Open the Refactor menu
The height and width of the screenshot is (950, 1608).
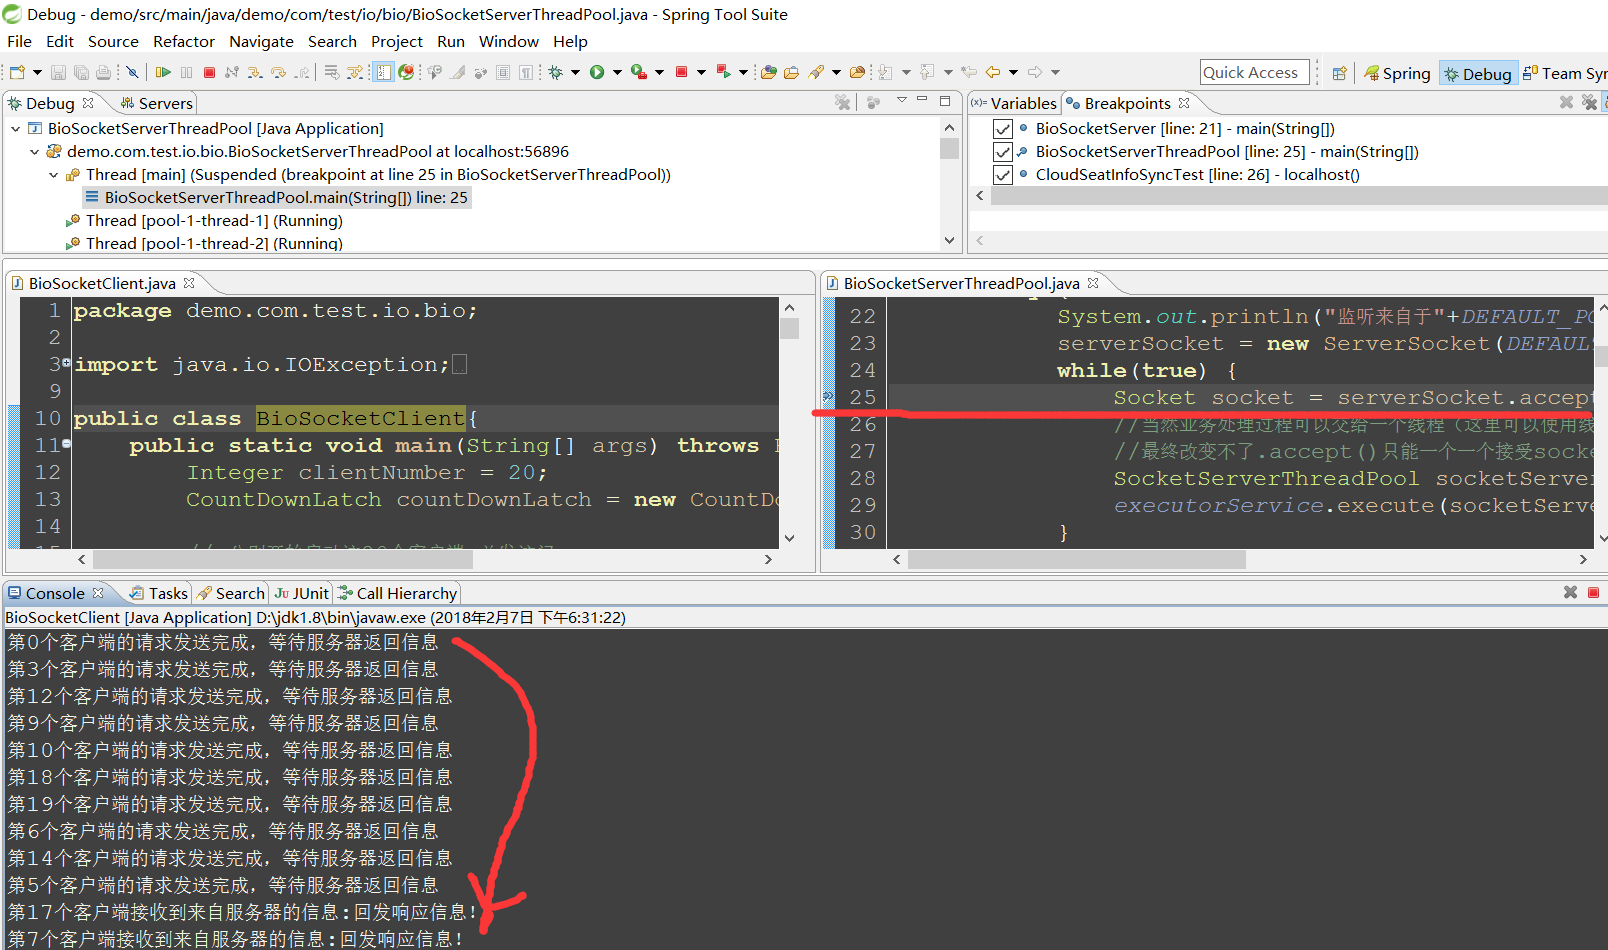click(x=184, y=42)
